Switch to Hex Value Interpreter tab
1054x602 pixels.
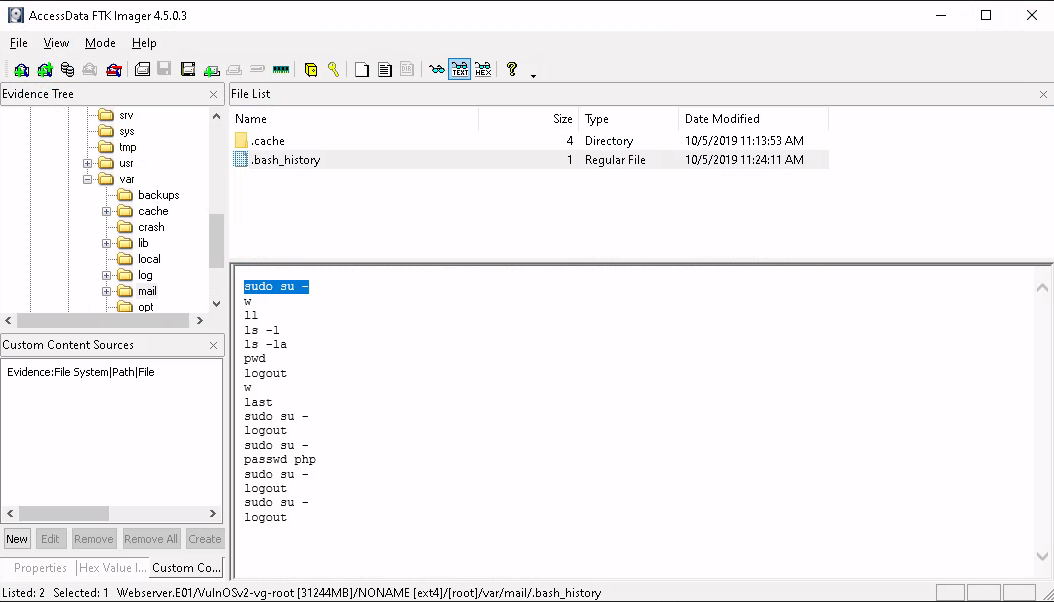coord(112,568)
